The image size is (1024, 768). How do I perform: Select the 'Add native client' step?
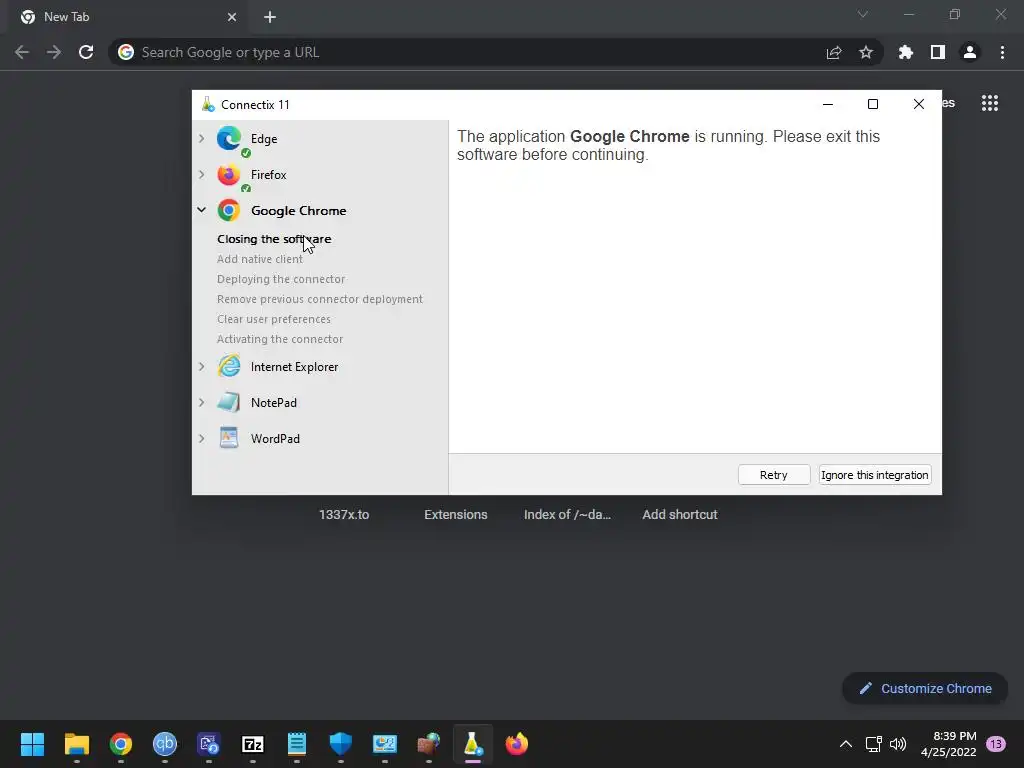(x=260, y=259)
